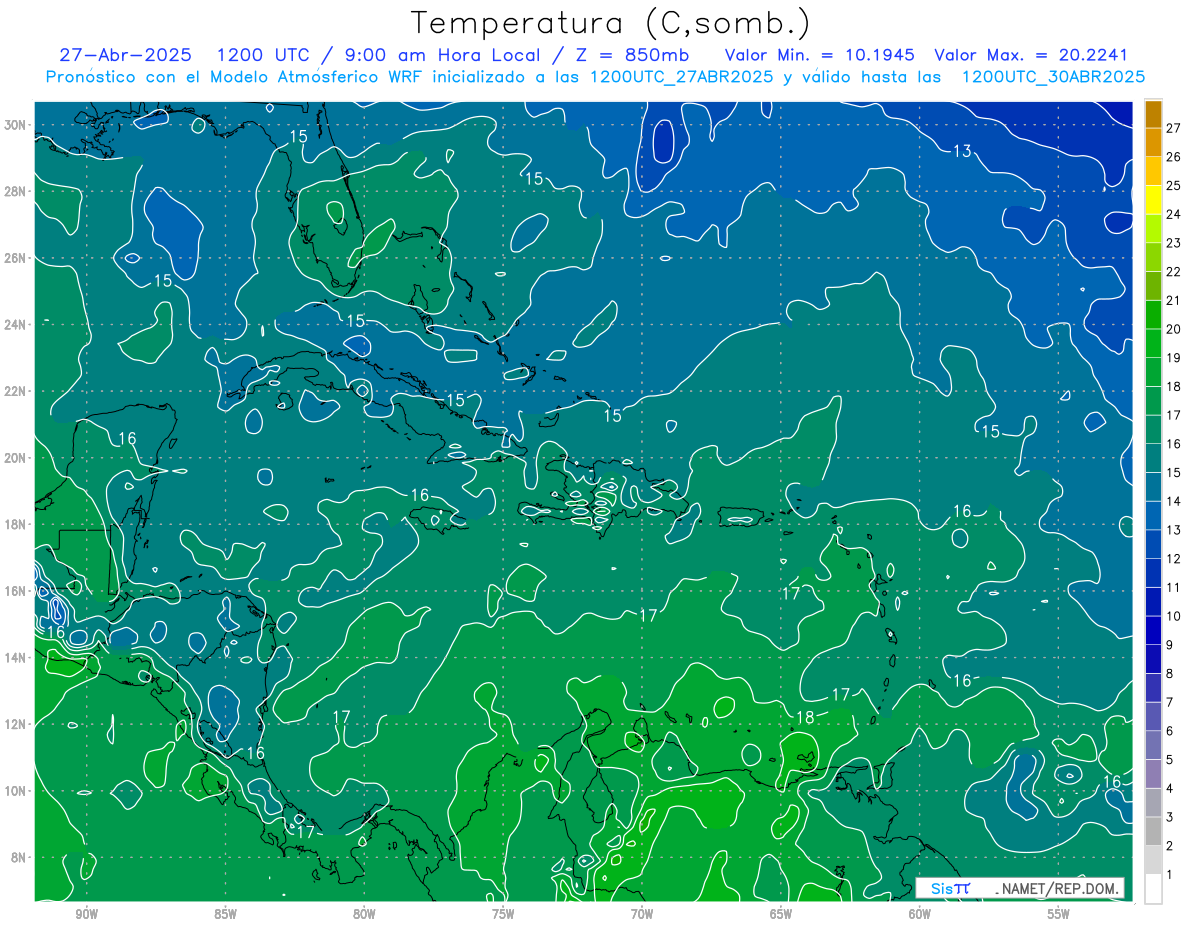Click the "30N" latitude label
Image resolution: width=1200 pixels, height=927 pixels.
pos(17,124)
